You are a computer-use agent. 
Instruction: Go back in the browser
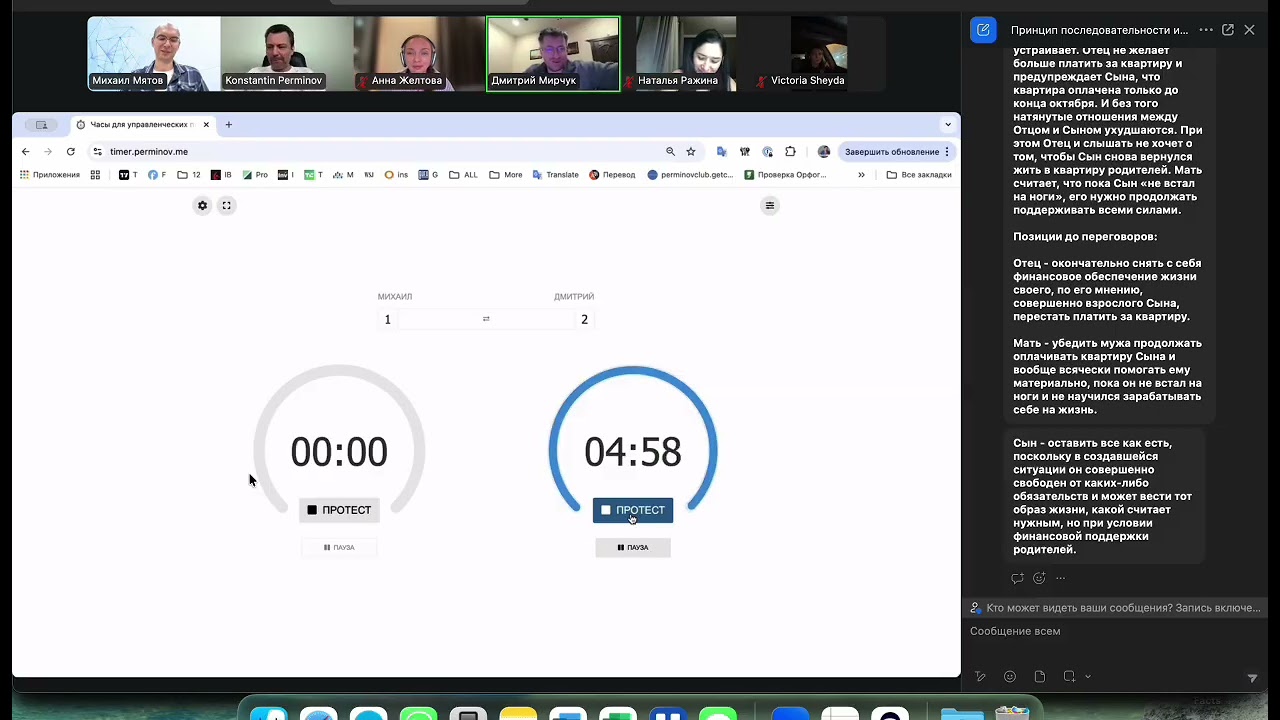tap(26, 152)
